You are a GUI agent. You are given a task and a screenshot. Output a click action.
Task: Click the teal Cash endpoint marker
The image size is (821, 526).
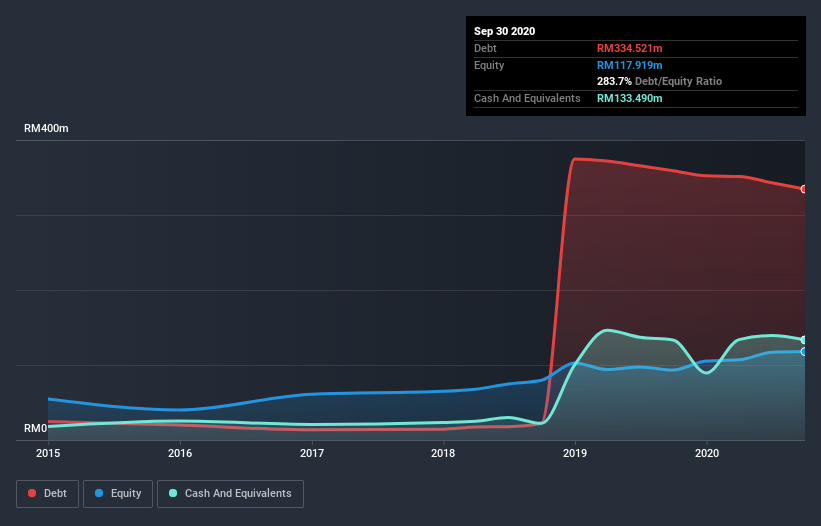804,340
